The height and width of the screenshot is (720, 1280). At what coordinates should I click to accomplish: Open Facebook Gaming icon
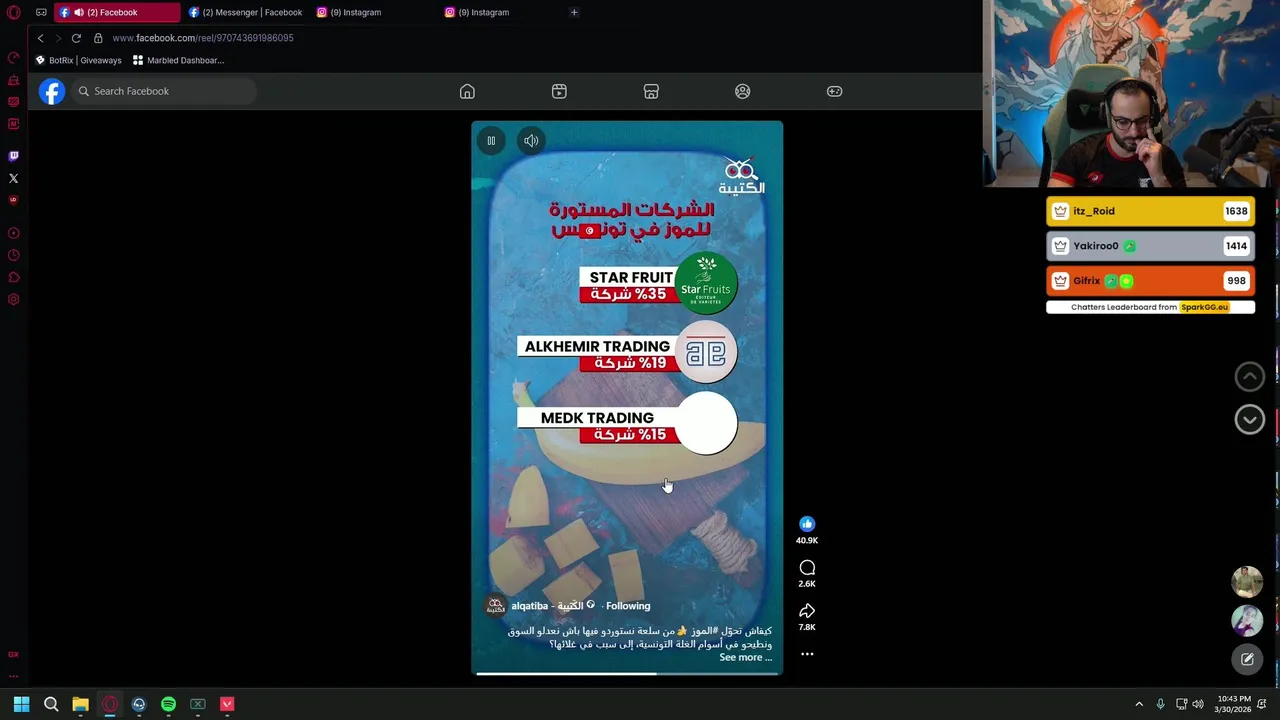pos(834,91)
